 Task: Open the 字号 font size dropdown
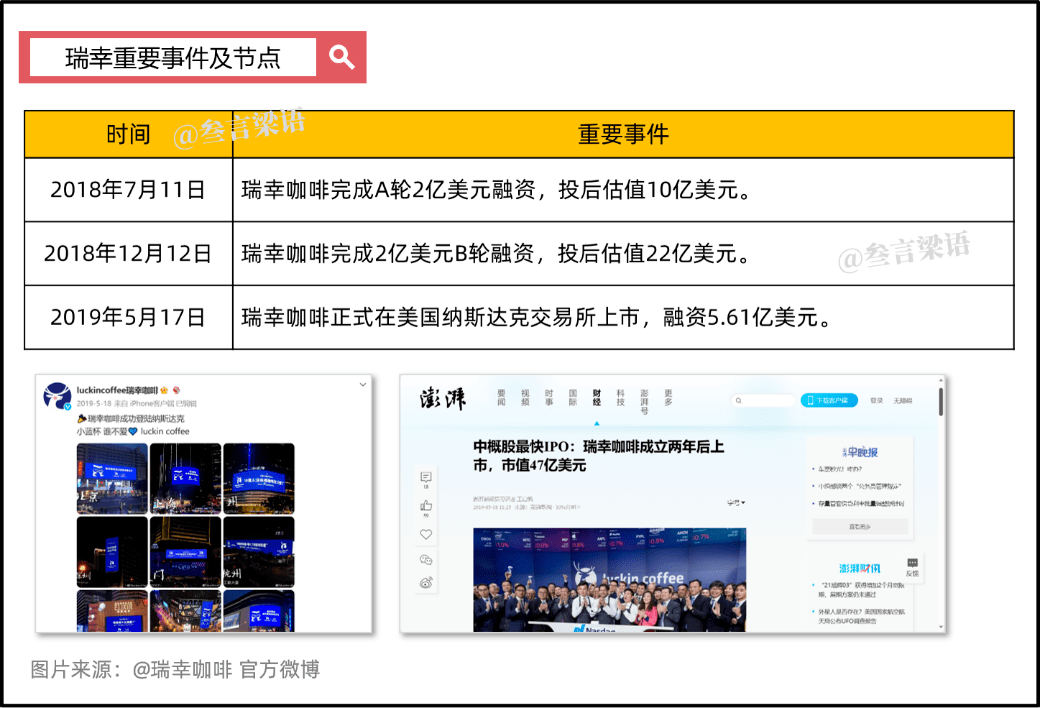click(736, 503)
